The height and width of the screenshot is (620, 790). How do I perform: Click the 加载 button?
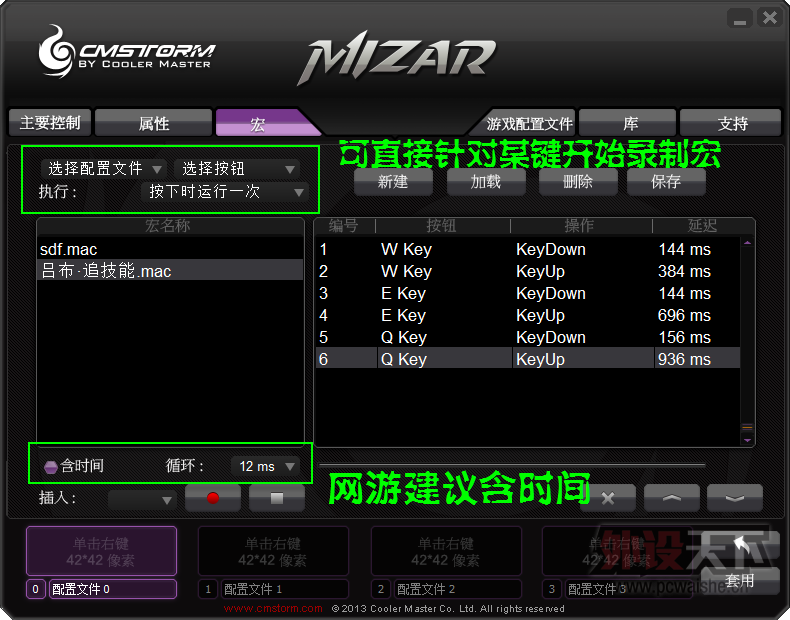tap(486, 181)
